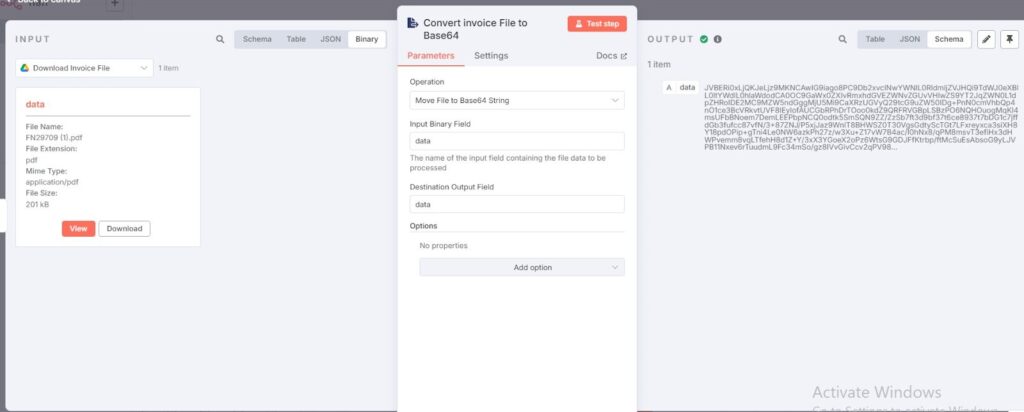Click the base64 string value in output
Image resolution: width=1024 pixels, height=412 pixels.
click(861, 117)
